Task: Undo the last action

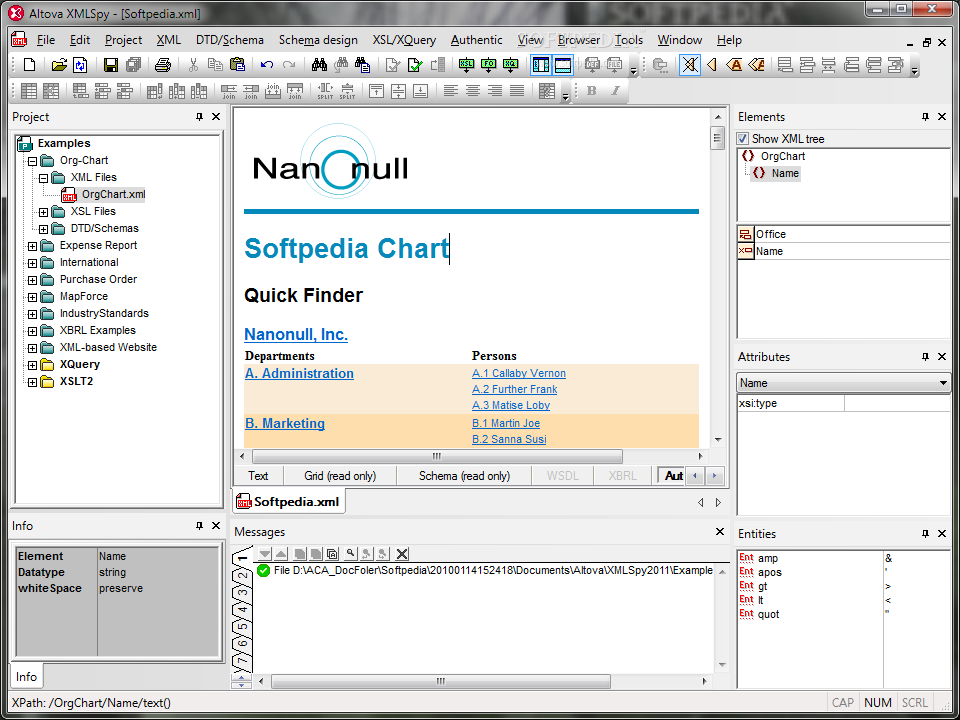Action: (267, 65)
